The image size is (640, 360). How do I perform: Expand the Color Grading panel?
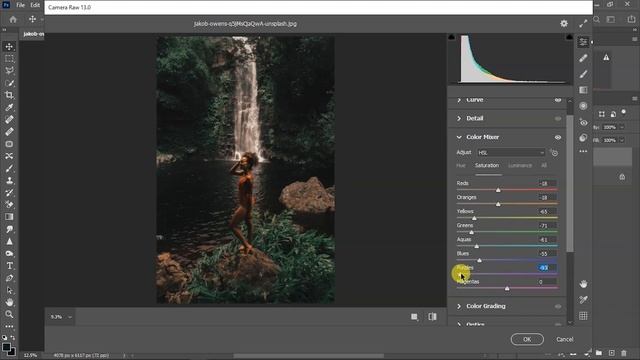tap(459, 306)
